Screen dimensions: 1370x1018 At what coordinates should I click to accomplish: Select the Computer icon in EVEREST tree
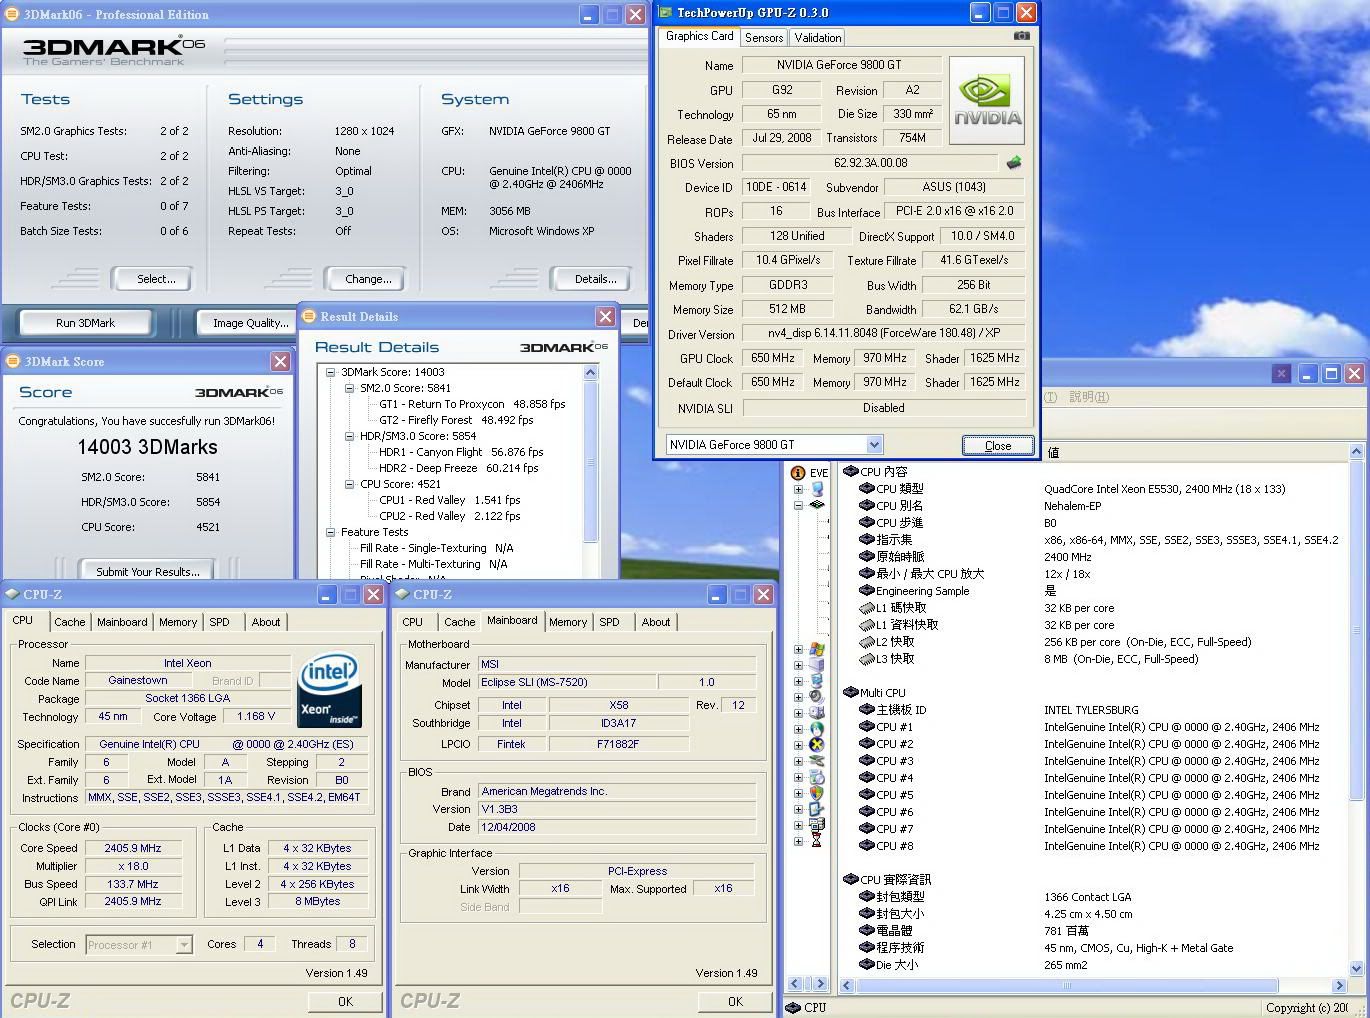point(817,489)
